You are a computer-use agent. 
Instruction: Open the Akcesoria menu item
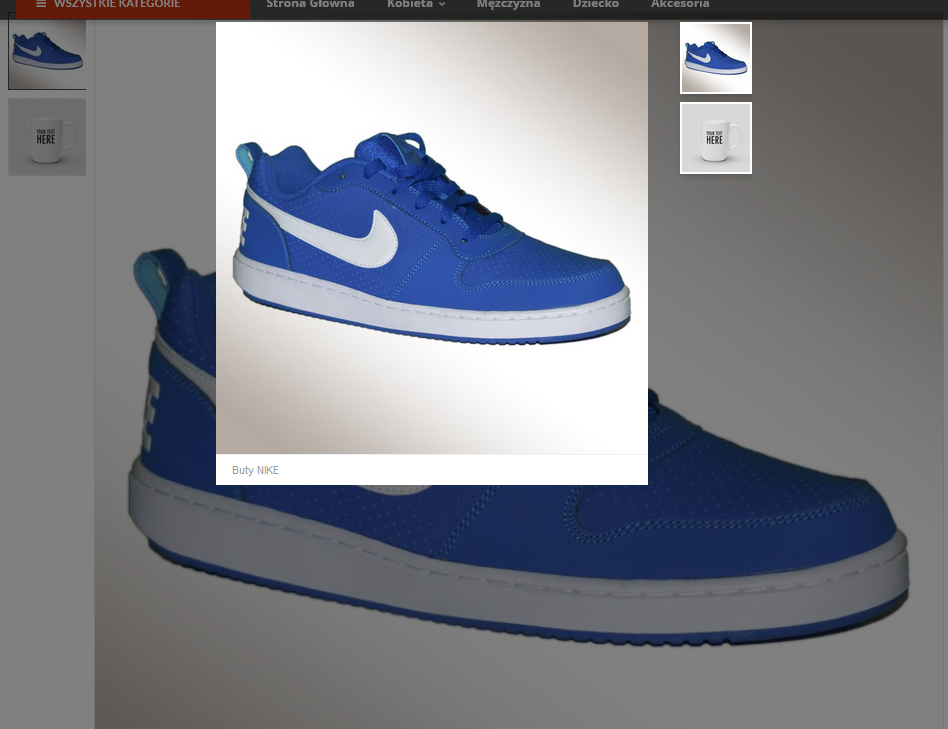click(x=680, y=4)
